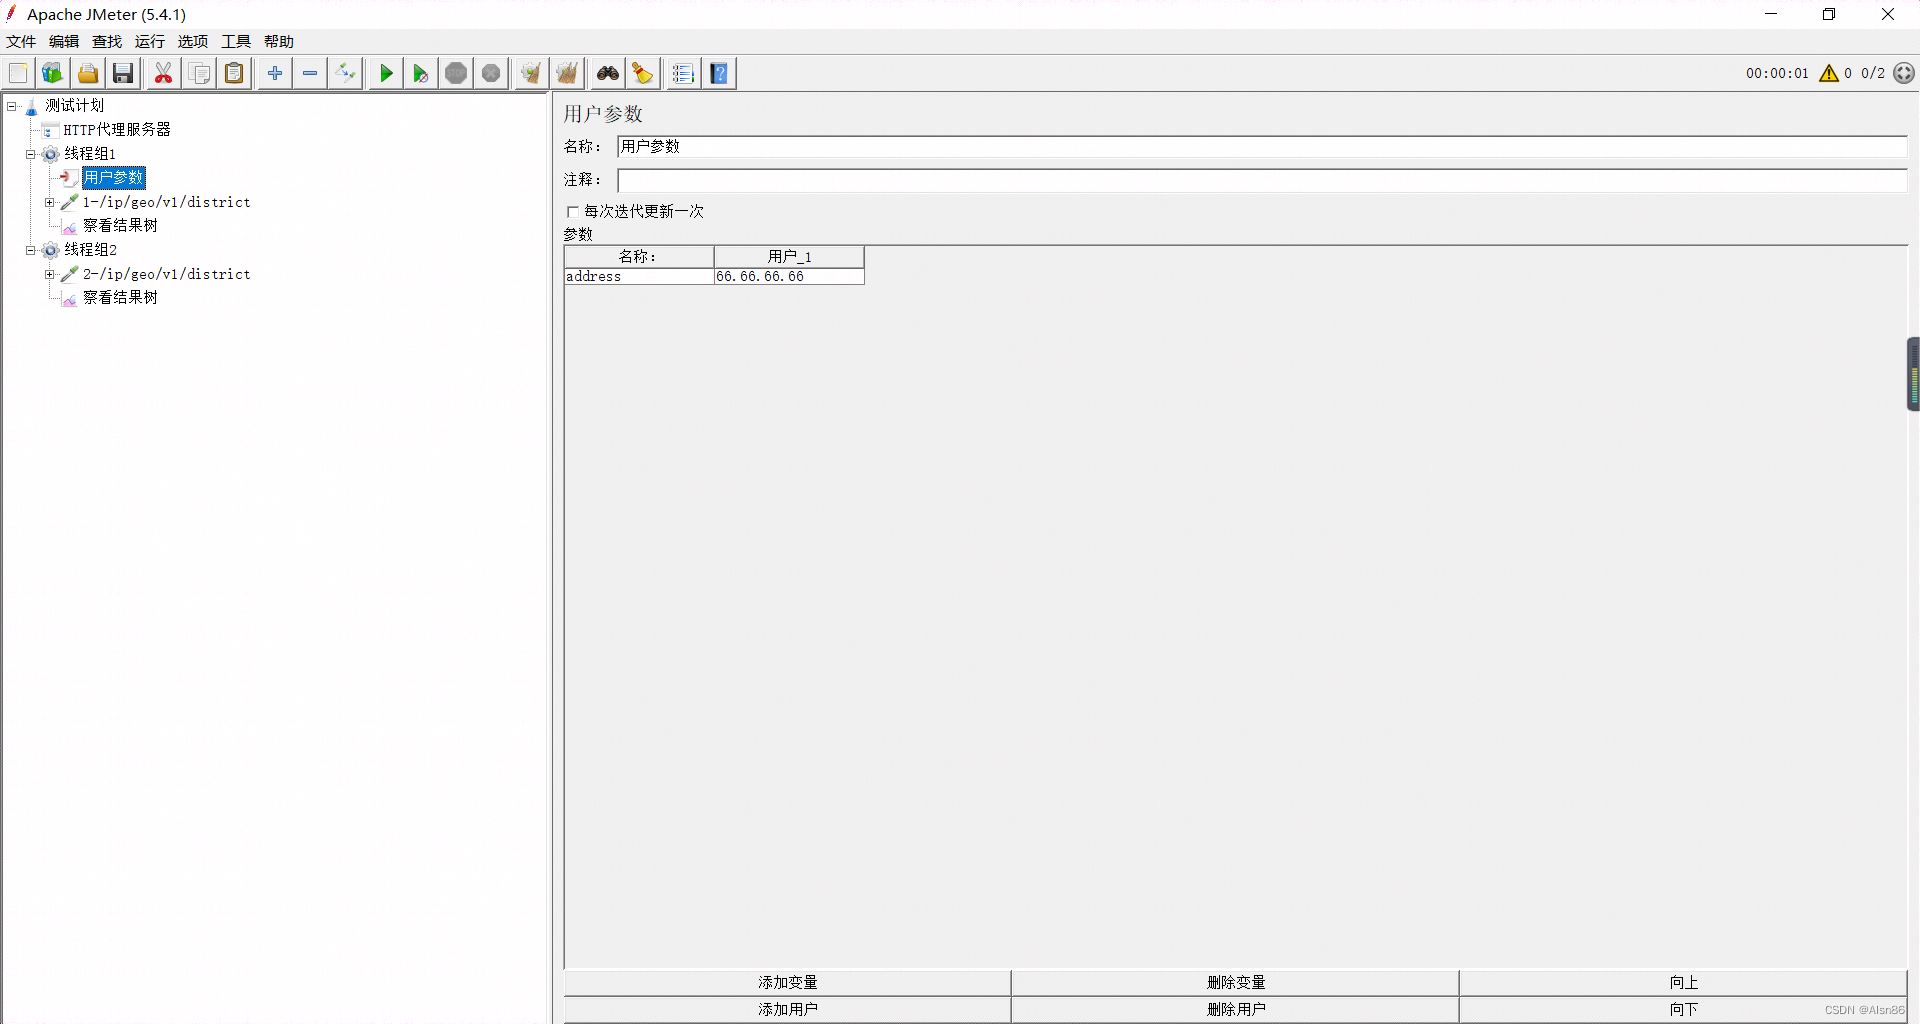This screenshot has height=1024, width=1920.
Task: Select 察看结果树 under 线程组2
Action: pyautogui.click(x=120, y=298)
